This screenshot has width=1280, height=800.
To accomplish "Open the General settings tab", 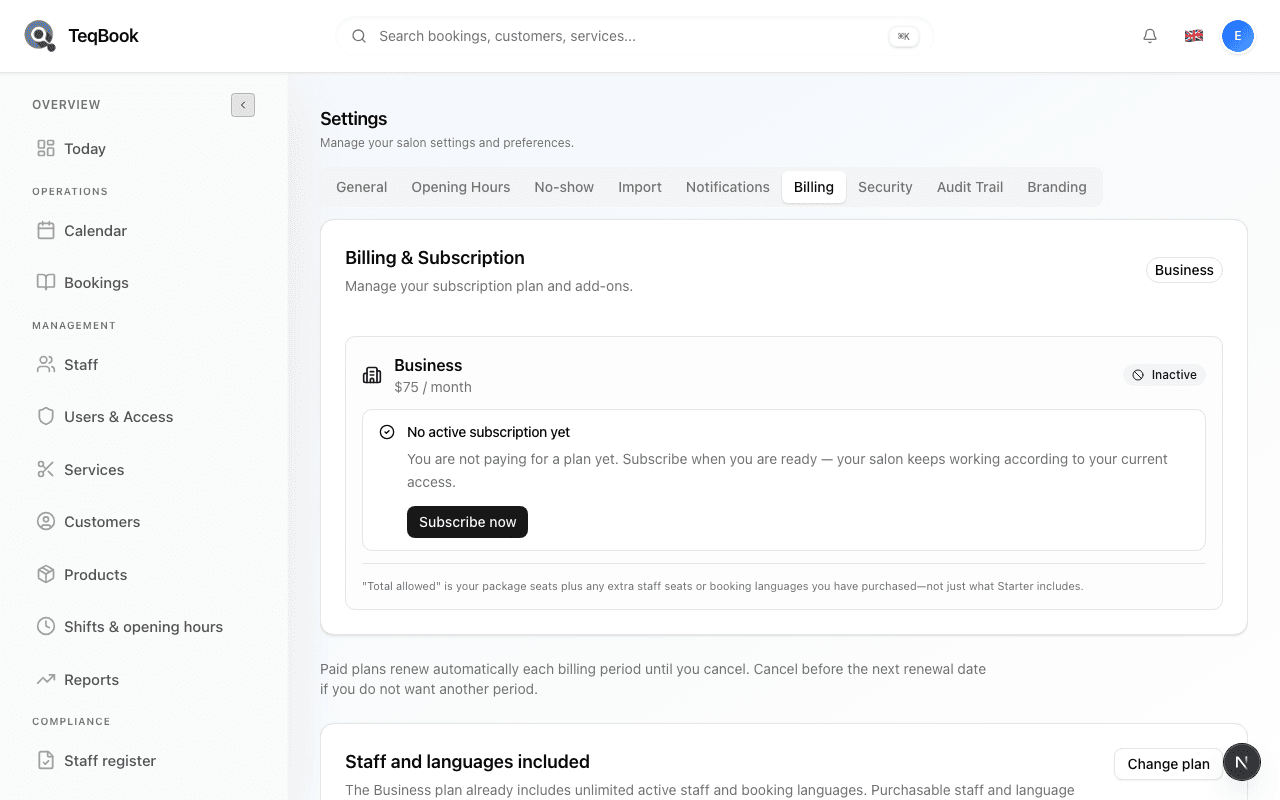I will [362, 187].
